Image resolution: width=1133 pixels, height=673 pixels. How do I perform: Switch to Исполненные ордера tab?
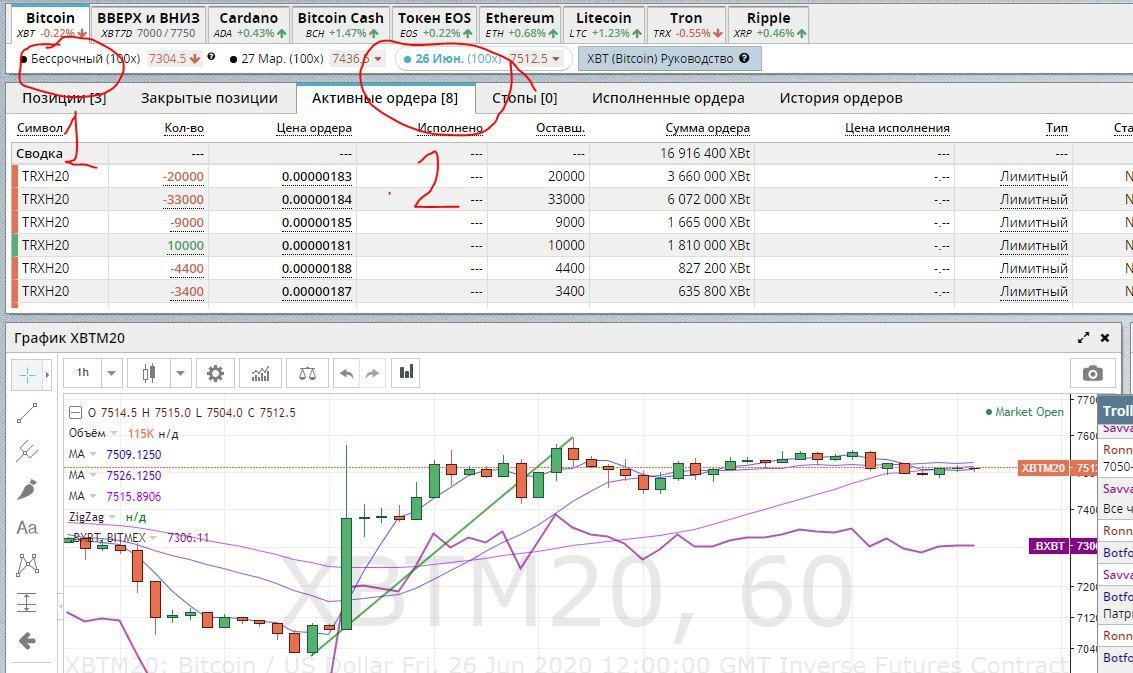[x=668, y=98]
